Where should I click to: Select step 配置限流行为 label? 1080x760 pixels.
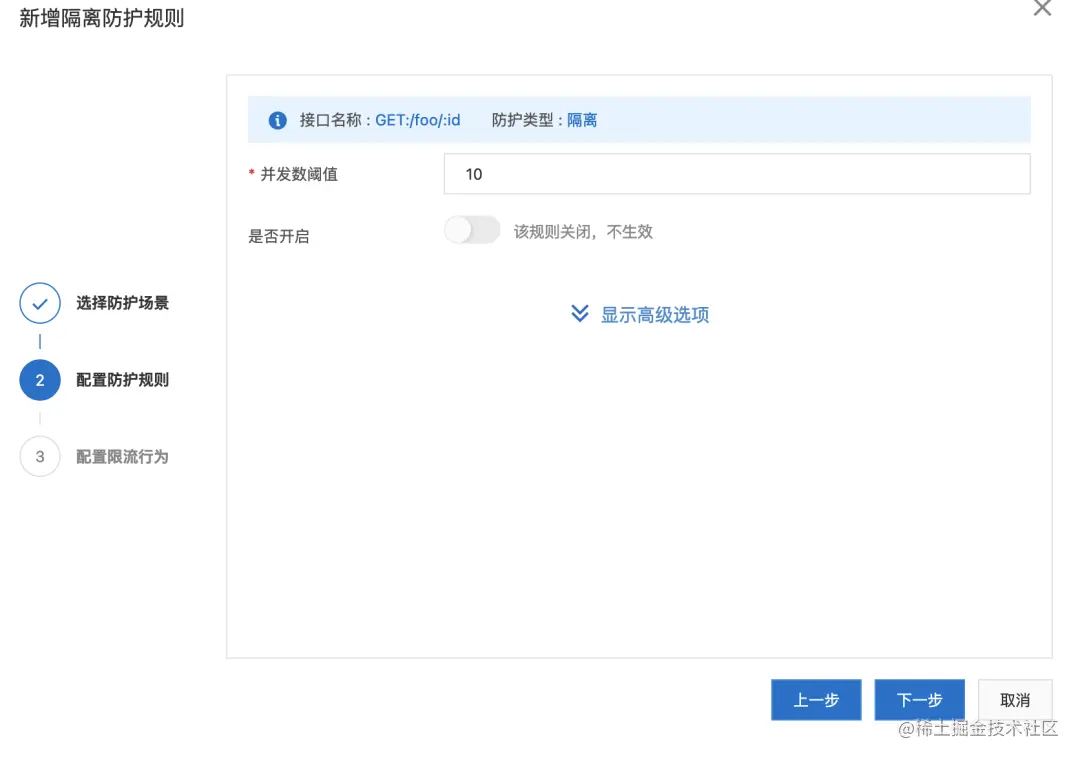coord(122,456)
